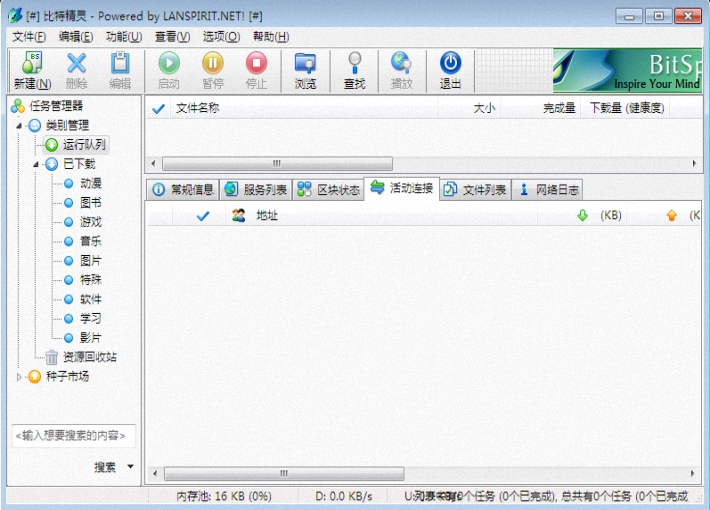Viewport: 710px width, 510px height.
Task: Click the 文件名称 column header
Action: 303,108
